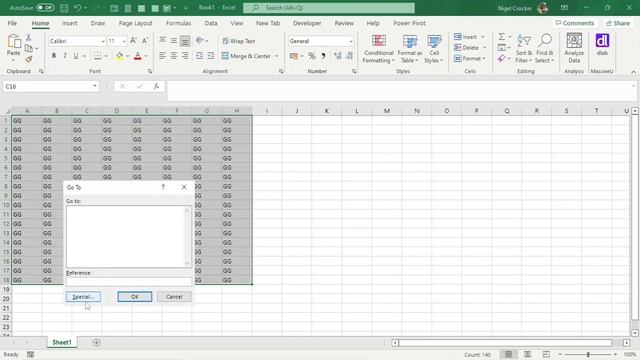Screen dimensions: 640x360
Task: Switch to the Page Layout tab
Action: [136, 23]
